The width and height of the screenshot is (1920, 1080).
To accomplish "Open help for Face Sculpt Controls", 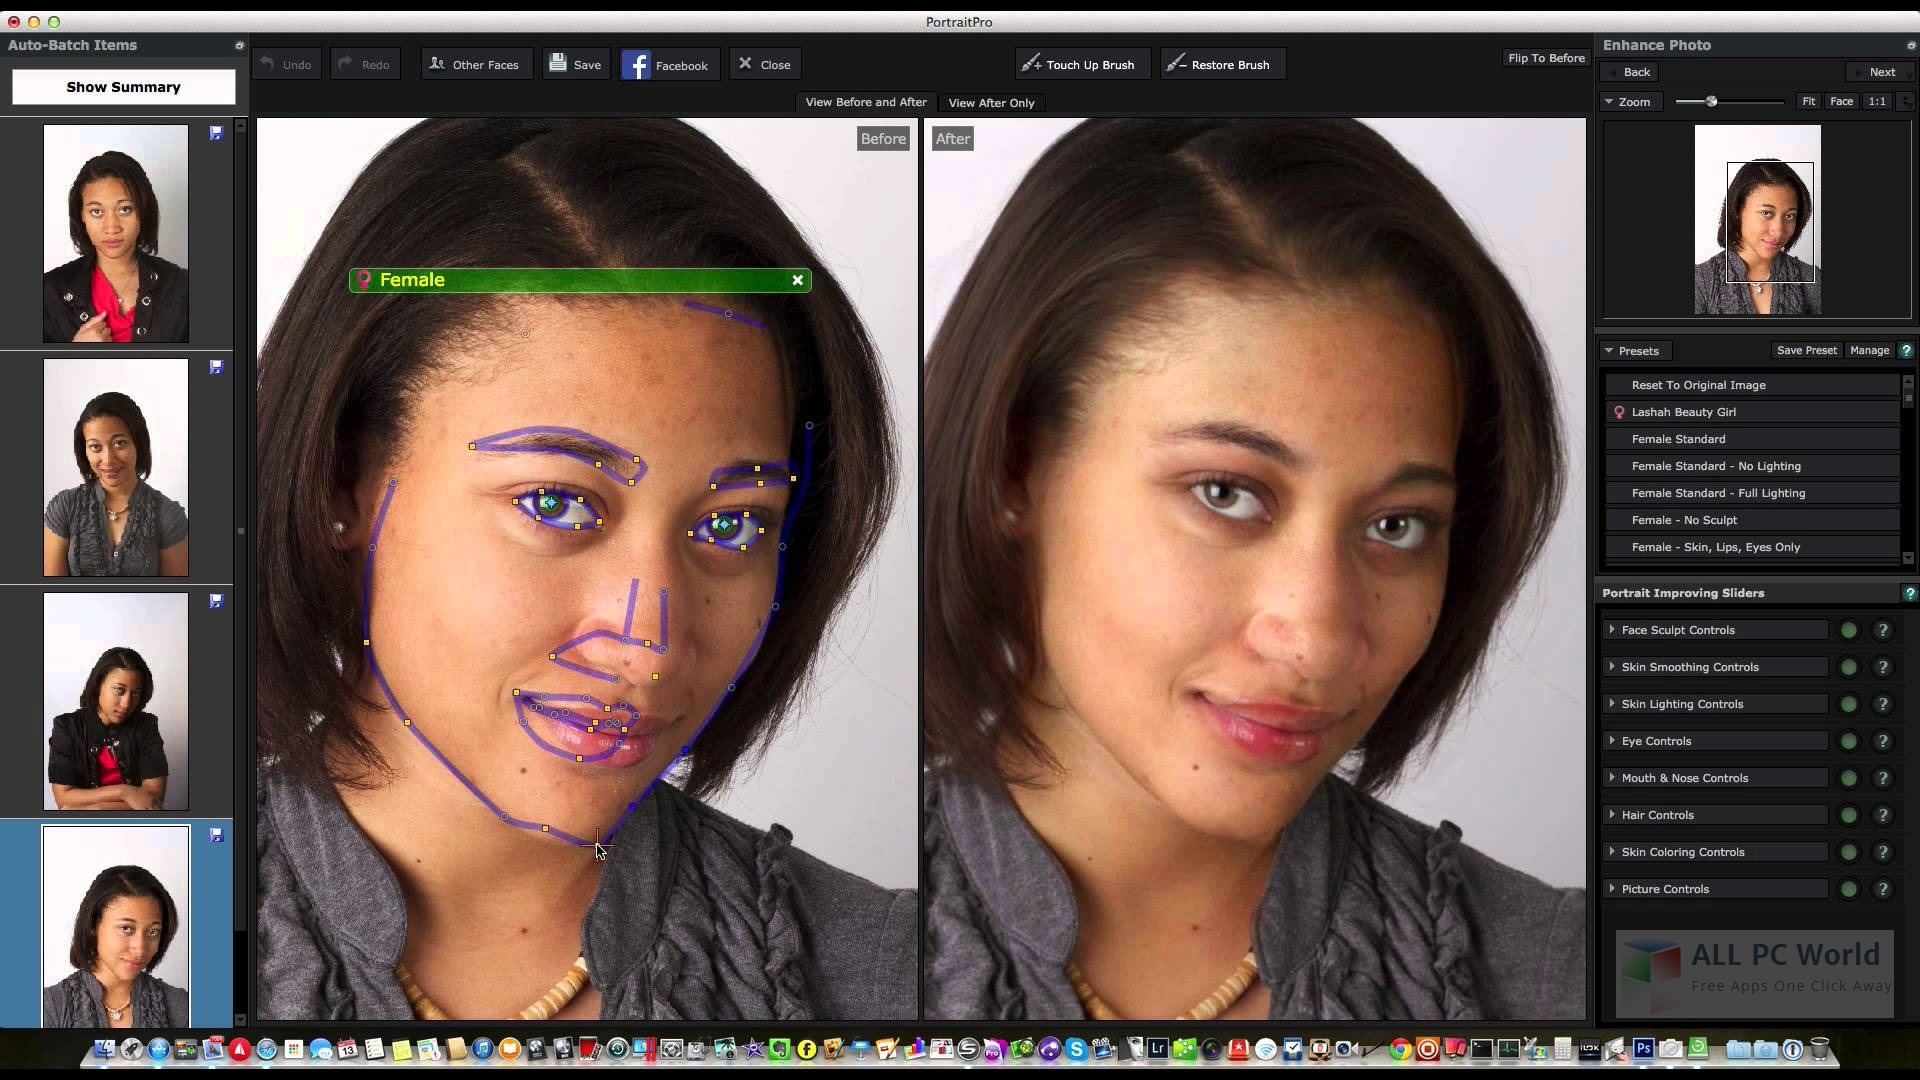I will pos(1883,630).
